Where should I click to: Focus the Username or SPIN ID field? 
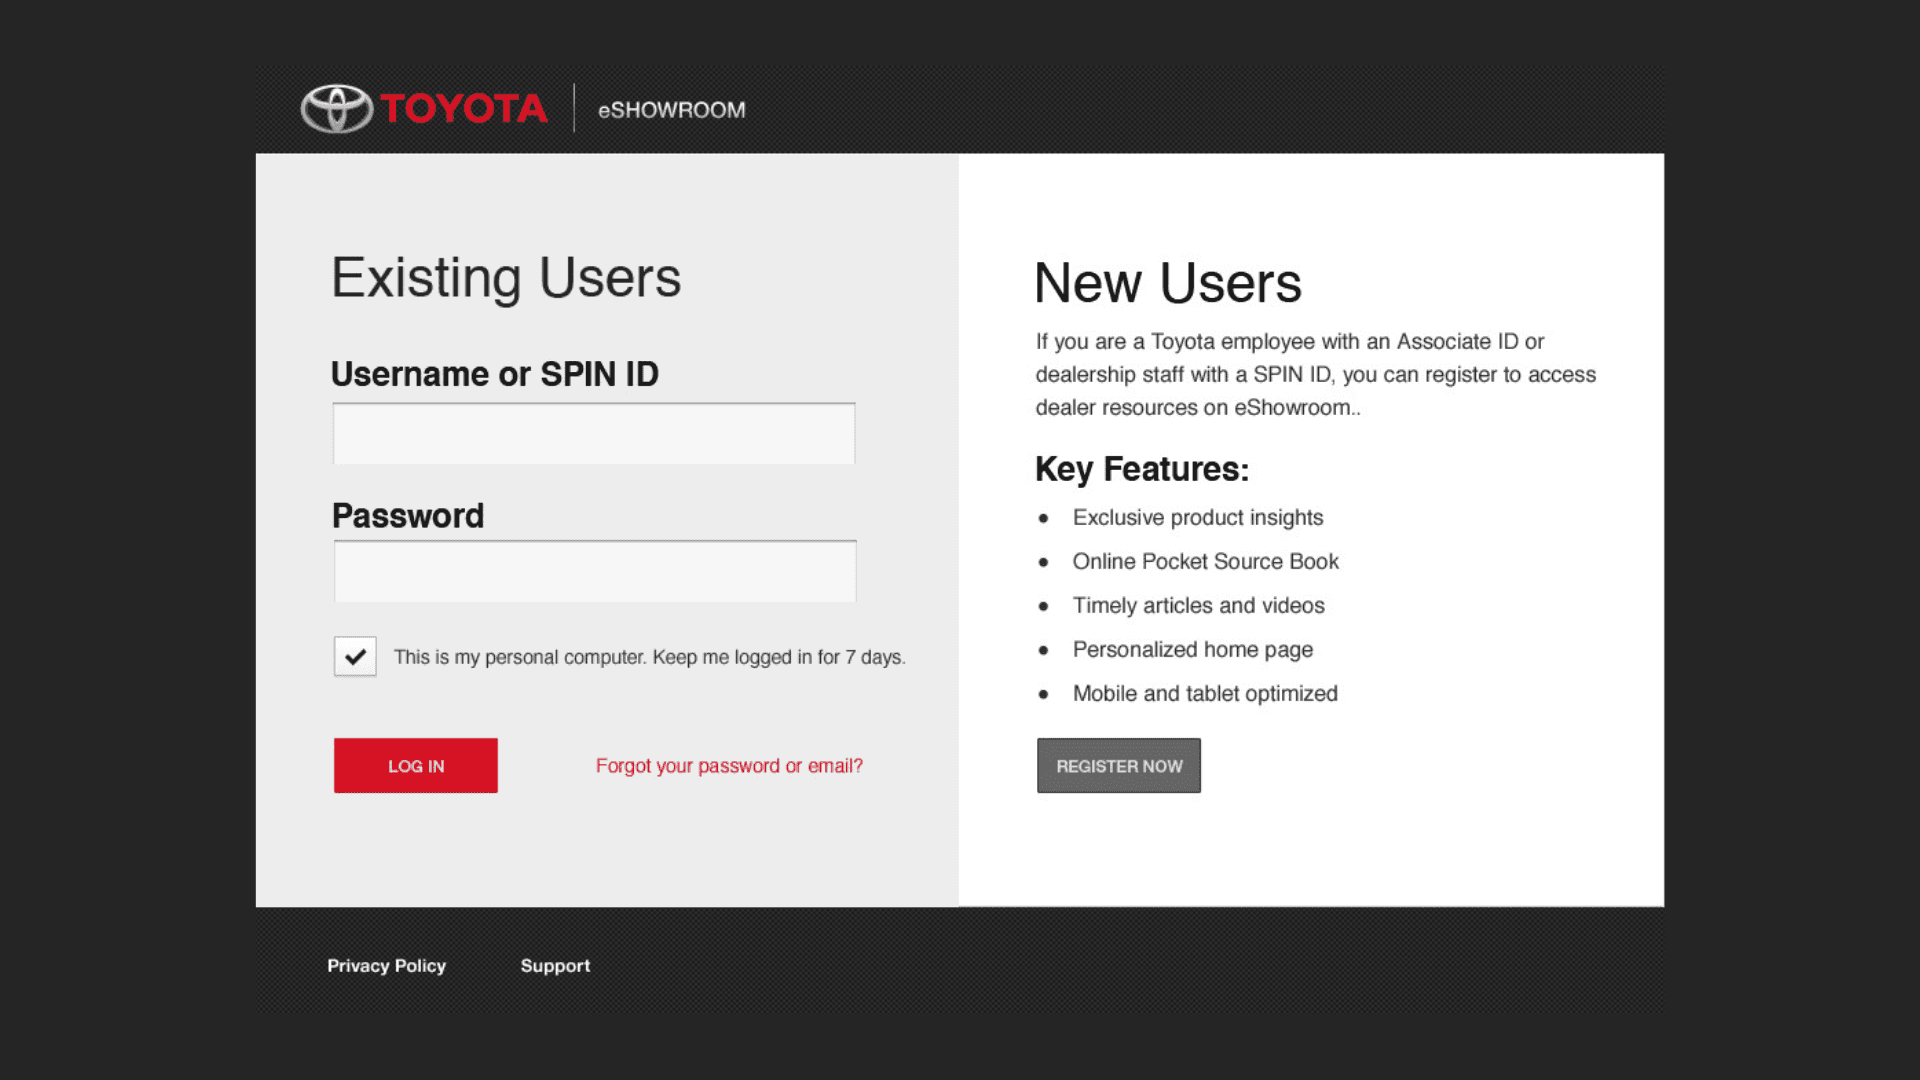click(x=594, y=434)
